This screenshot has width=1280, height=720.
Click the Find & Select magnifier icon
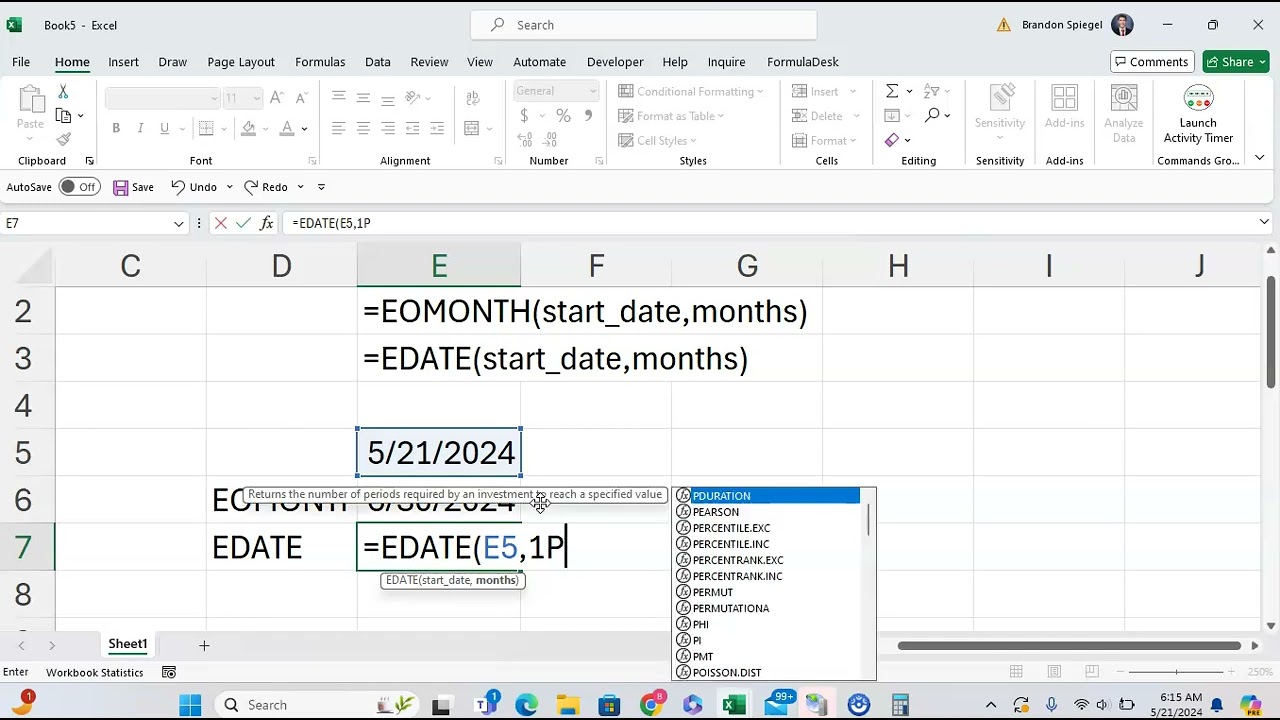coord(932,116)
